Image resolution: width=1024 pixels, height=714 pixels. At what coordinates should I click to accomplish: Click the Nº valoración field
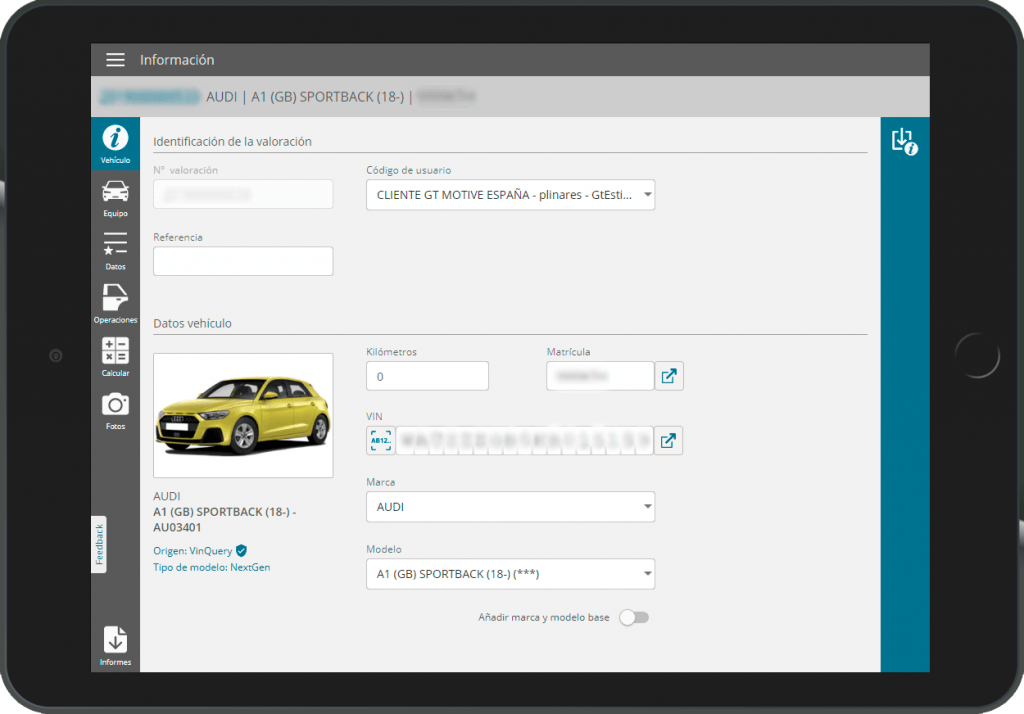click(x=243, y=195)
